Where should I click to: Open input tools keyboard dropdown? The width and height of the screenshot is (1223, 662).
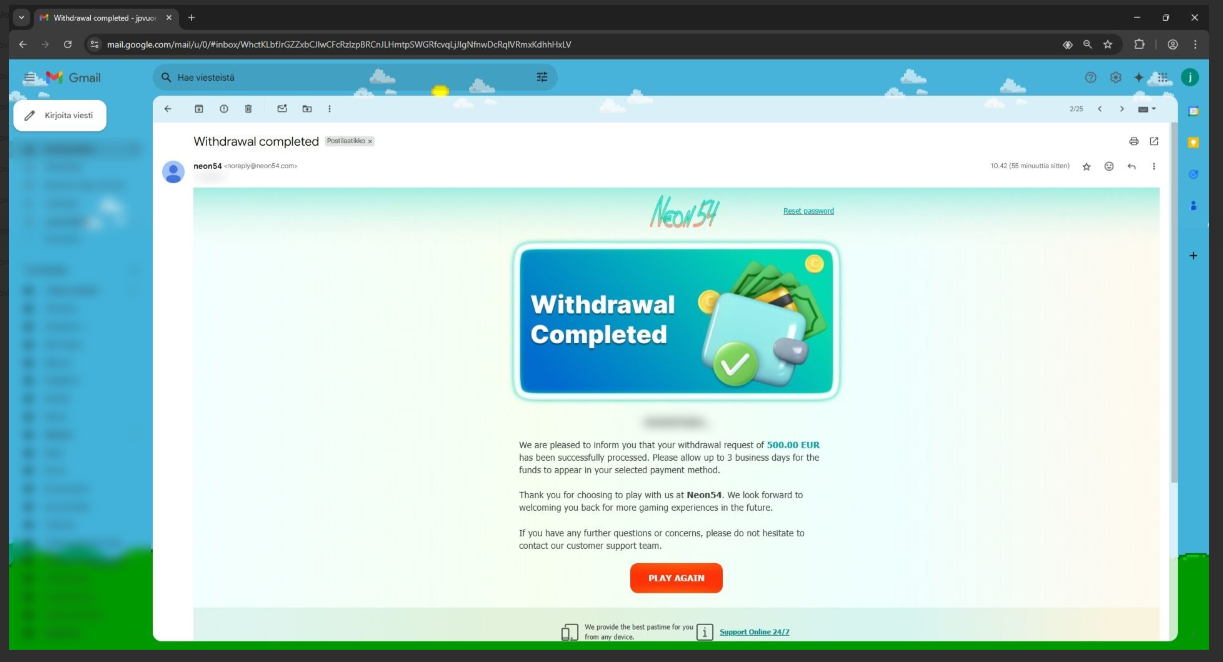click(1147, 109)
